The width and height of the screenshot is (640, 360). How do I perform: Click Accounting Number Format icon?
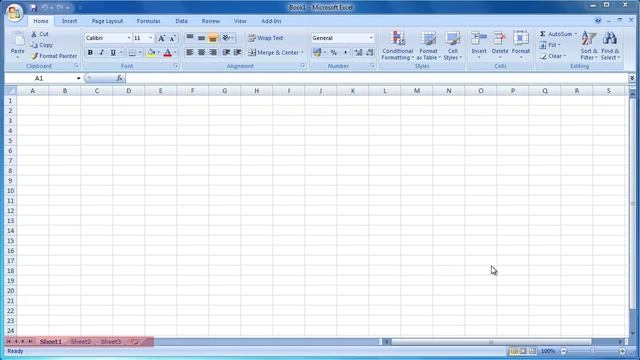317,53
